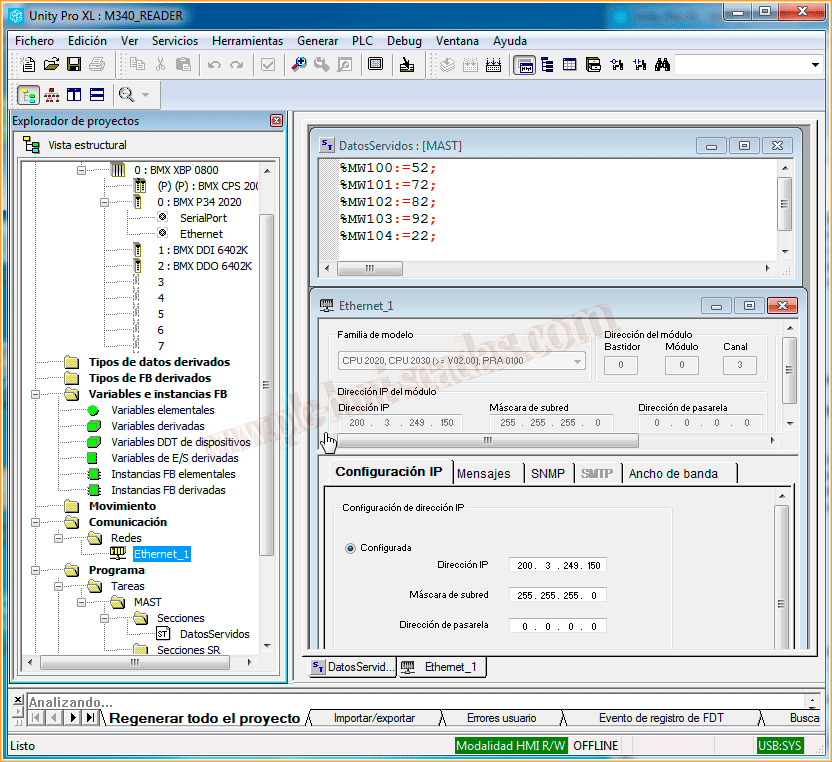Switch to the Ancho de banda tab

pos(673,473)
